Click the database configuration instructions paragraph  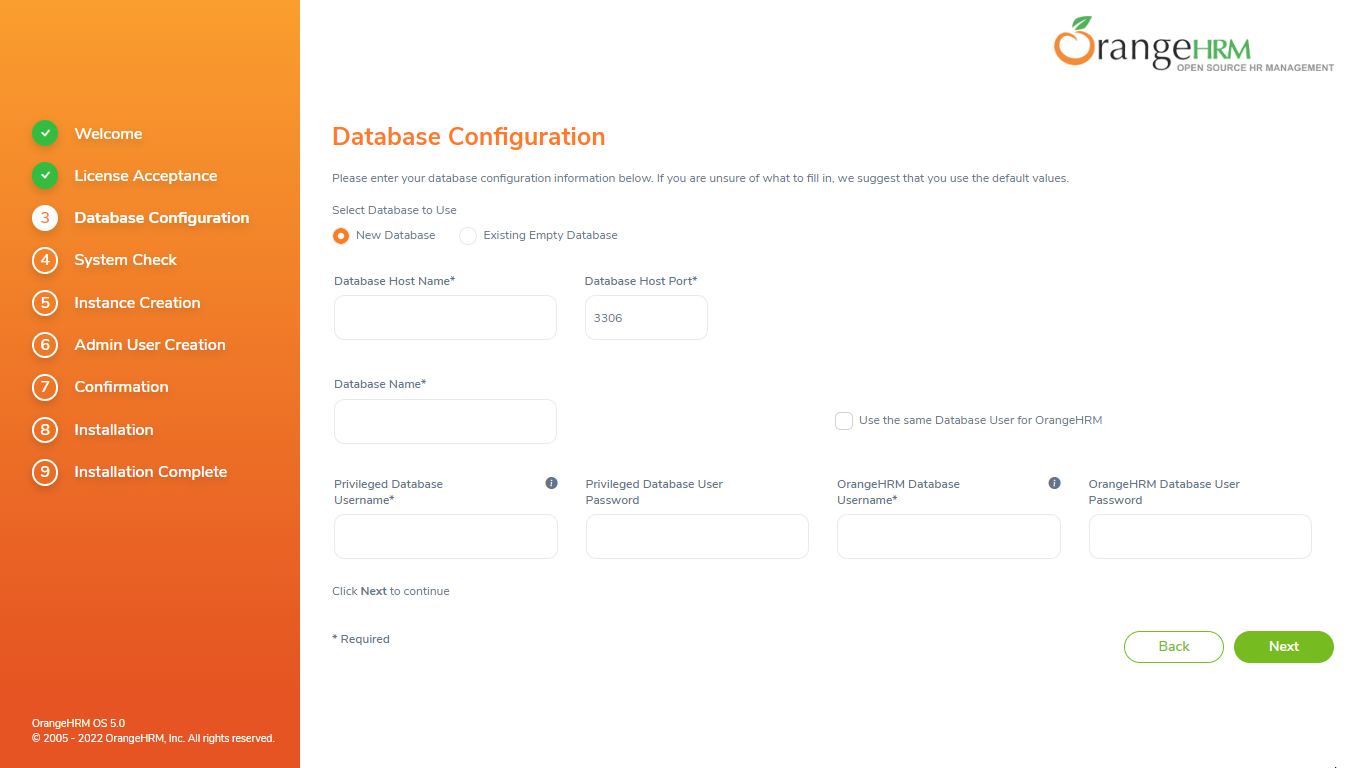[x=700, y=179]
